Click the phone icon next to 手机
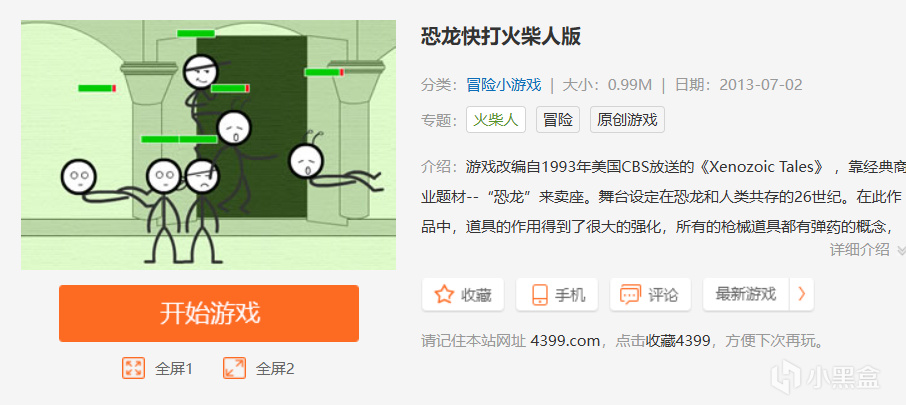906x405 pixels. (x=540, y=295)
